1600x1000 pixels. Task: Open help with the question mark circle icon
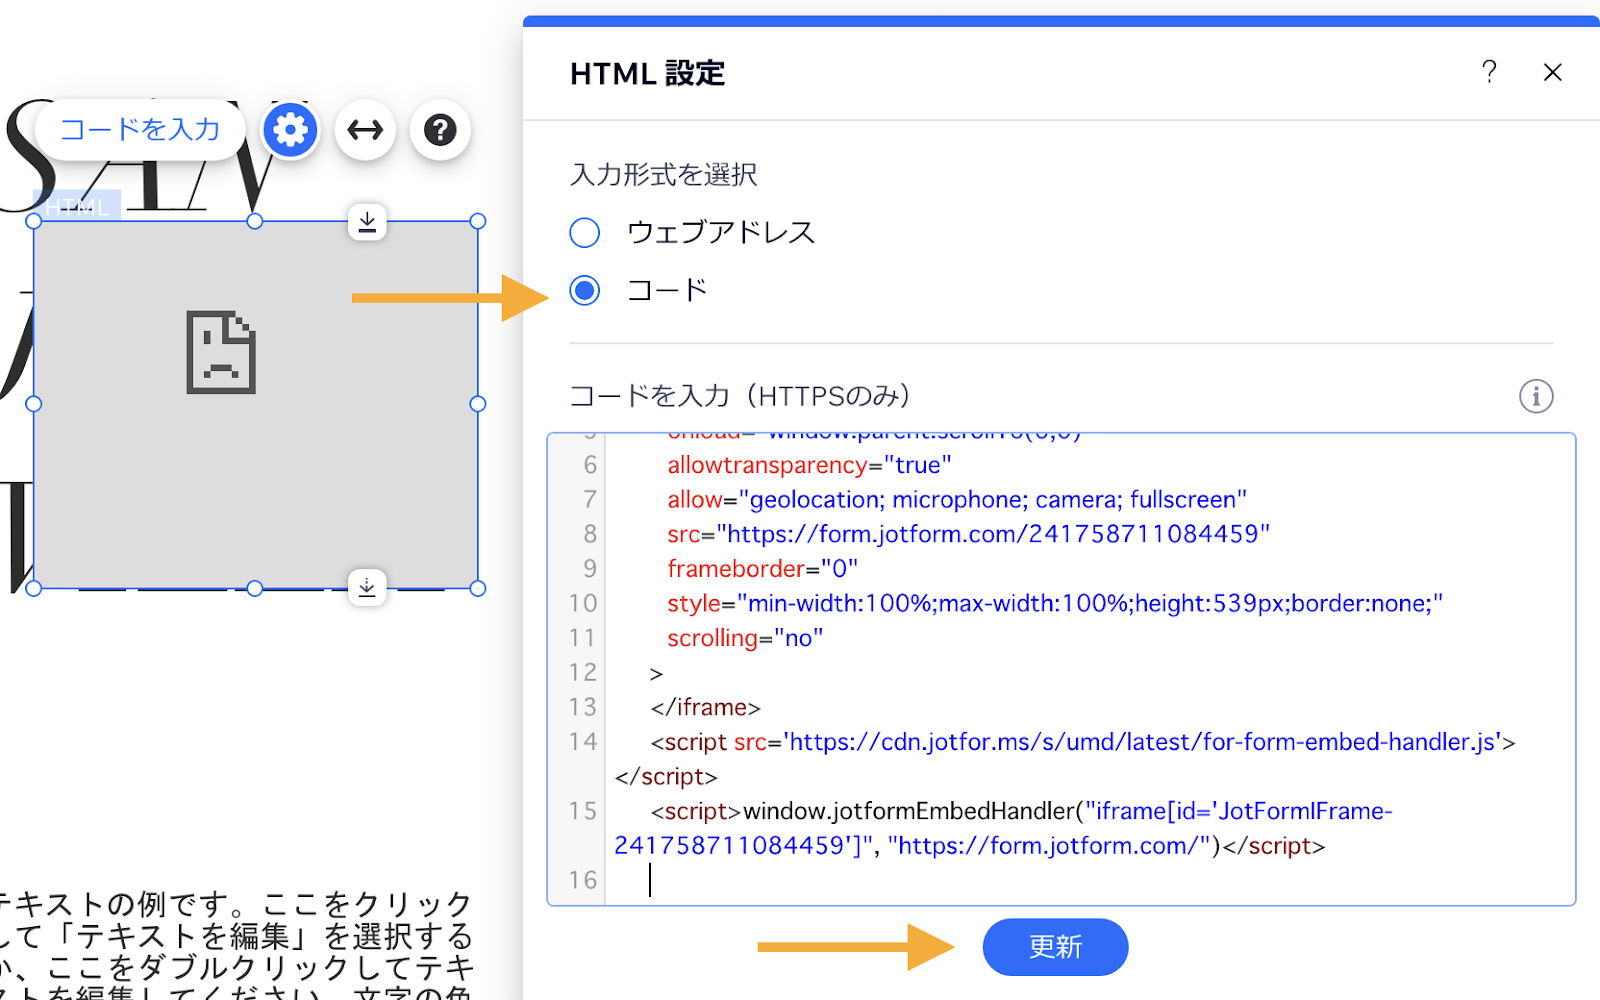click(440, 130)
